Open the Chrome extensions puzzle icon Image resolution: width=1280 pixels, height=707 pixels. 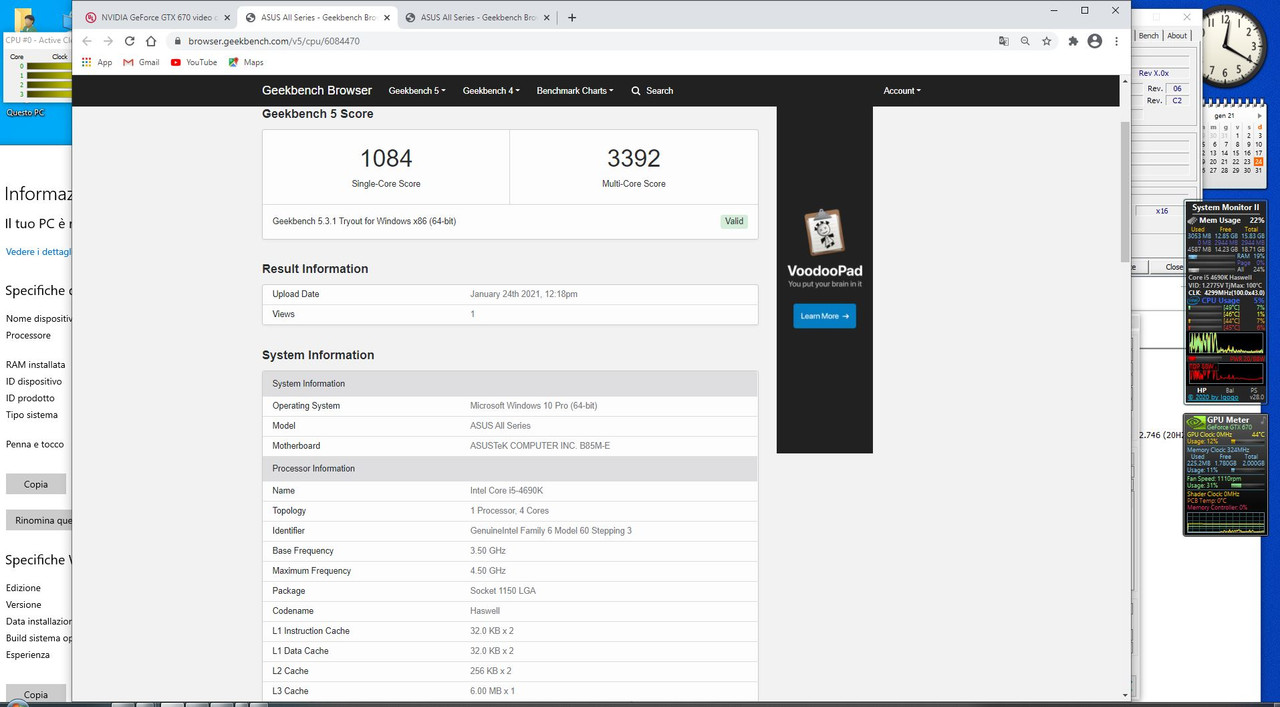click(x=1073, y=41)
